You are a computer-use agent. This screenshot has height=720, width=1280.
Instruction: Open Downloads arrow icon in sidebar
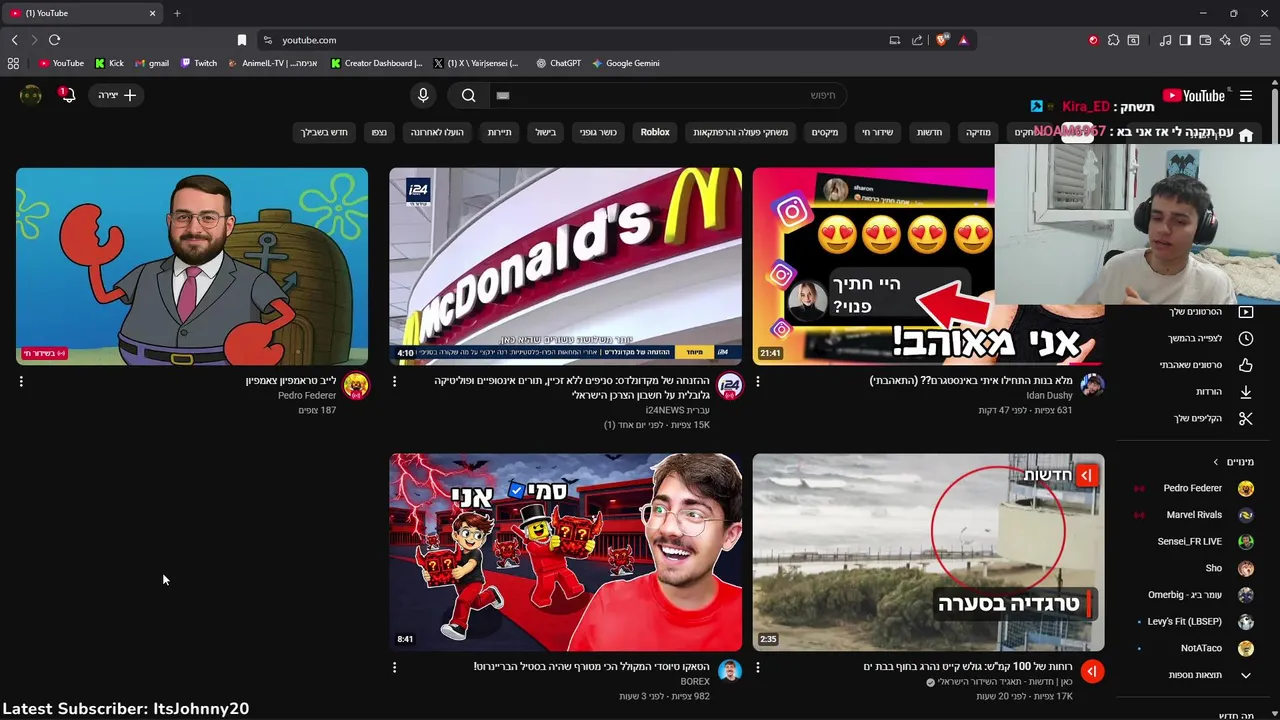click(1246, 392)
